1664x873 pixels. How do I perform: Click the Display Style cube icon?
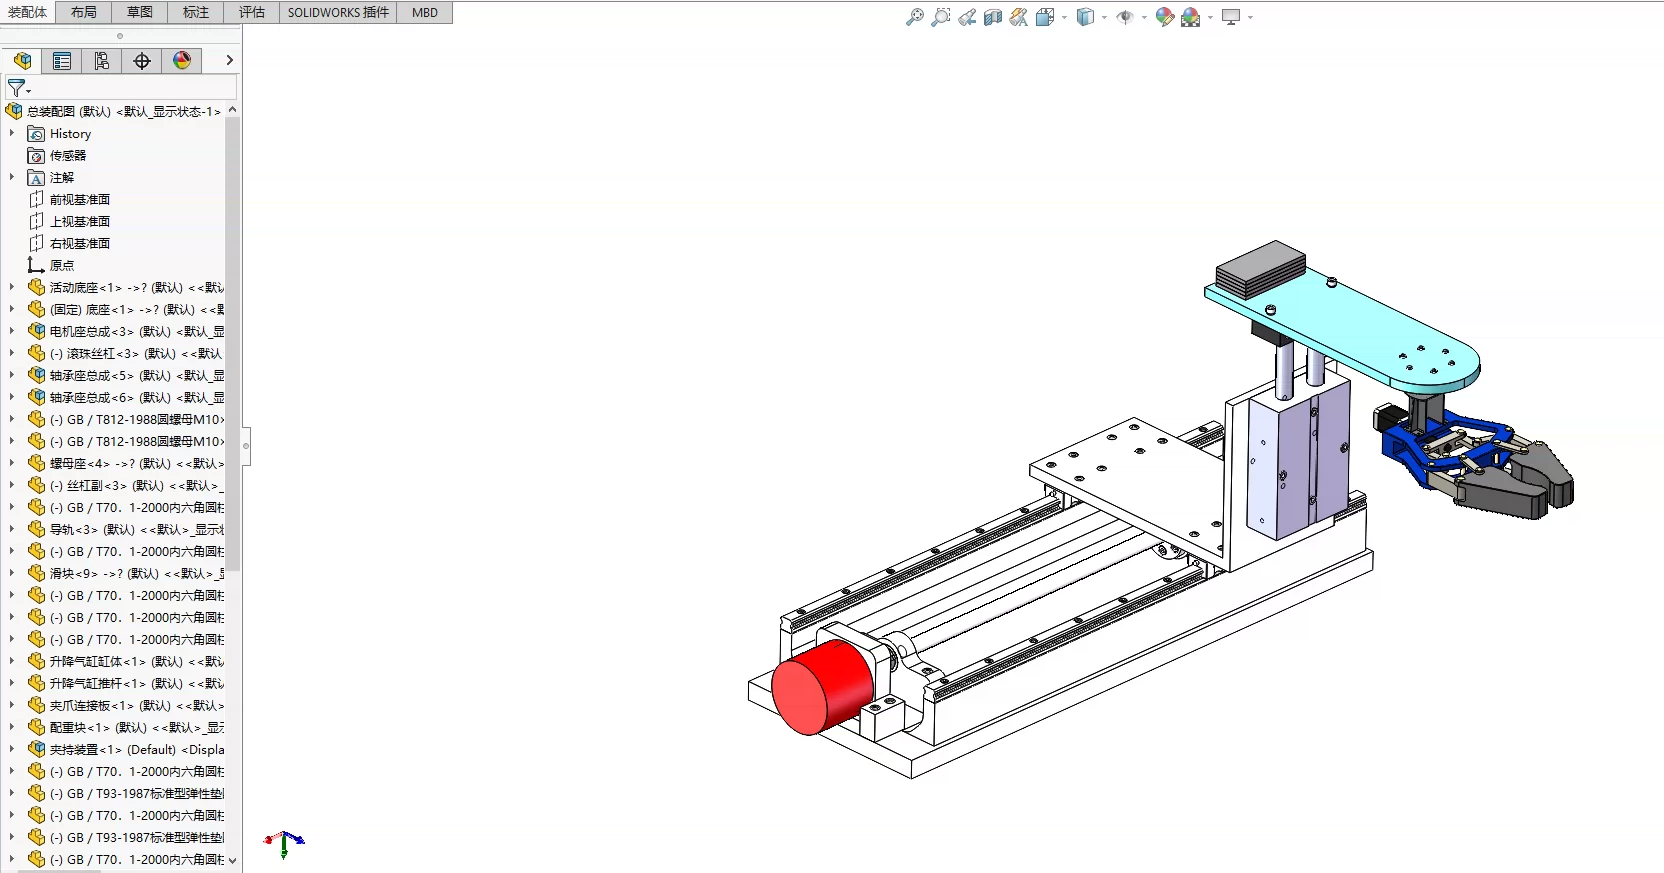1085,17
